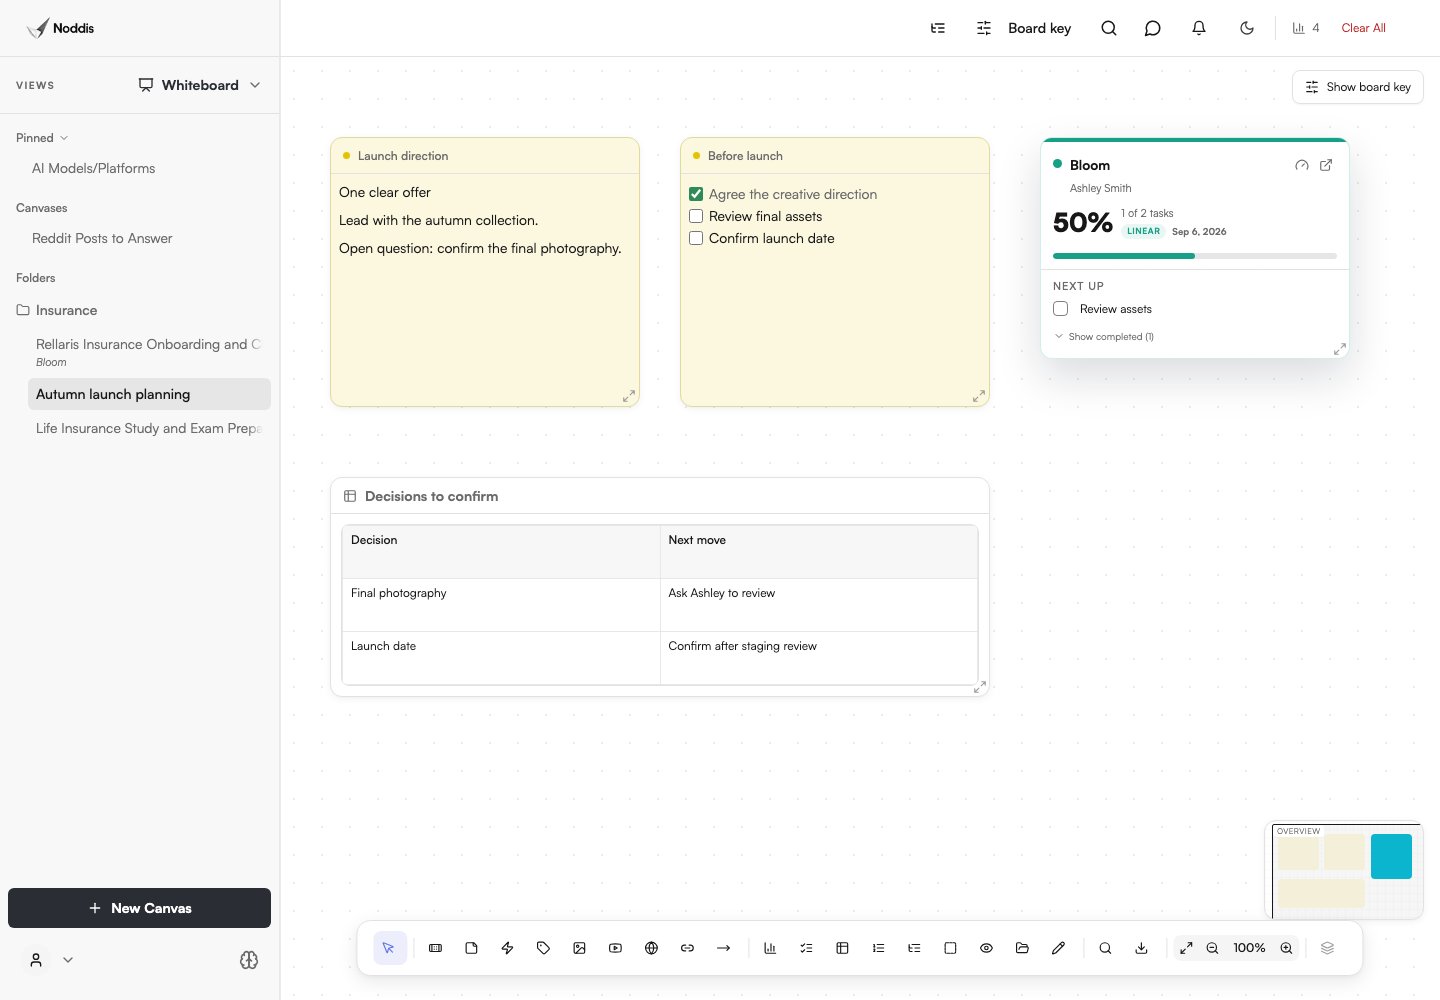Open notifications bell in top bar

pyautogui.click(x=1199, y=28)
